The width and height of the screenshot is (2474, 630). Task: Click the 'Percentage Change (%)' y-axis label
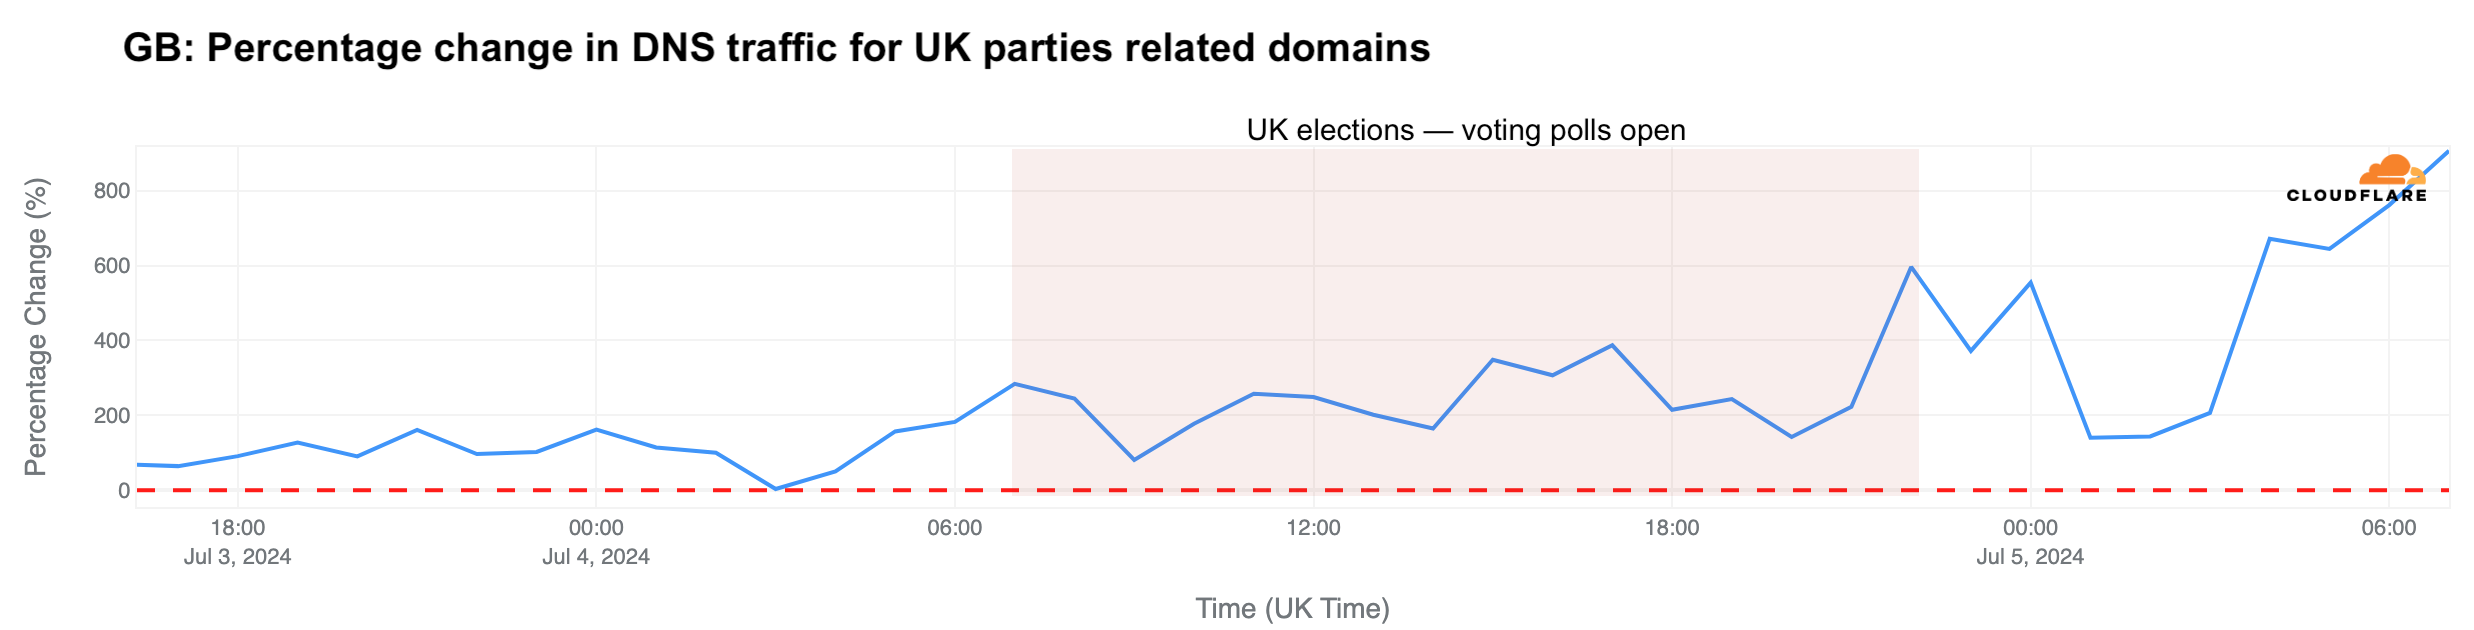click(36, 326)
